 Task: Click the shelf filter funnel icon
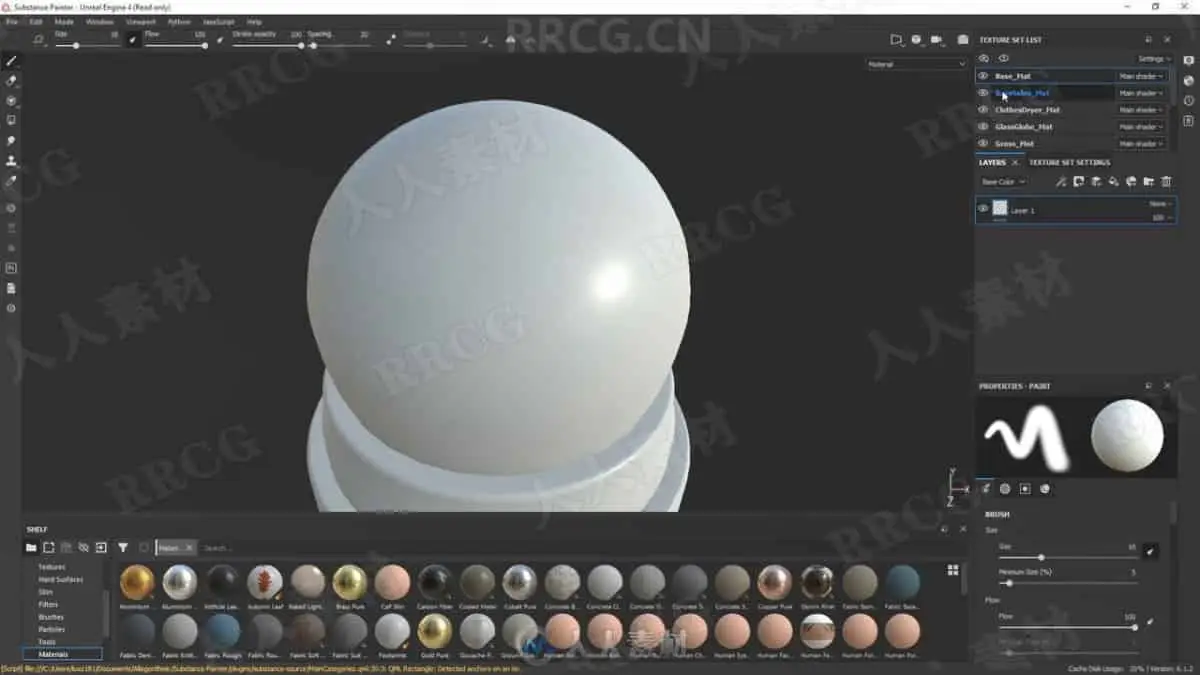pos(123,548)
